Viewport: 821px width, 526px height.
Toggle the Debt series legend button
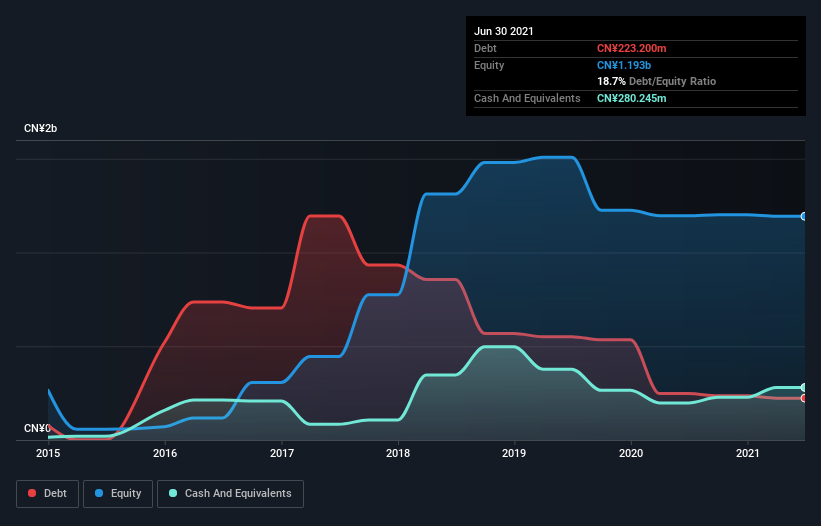[48, 494]
